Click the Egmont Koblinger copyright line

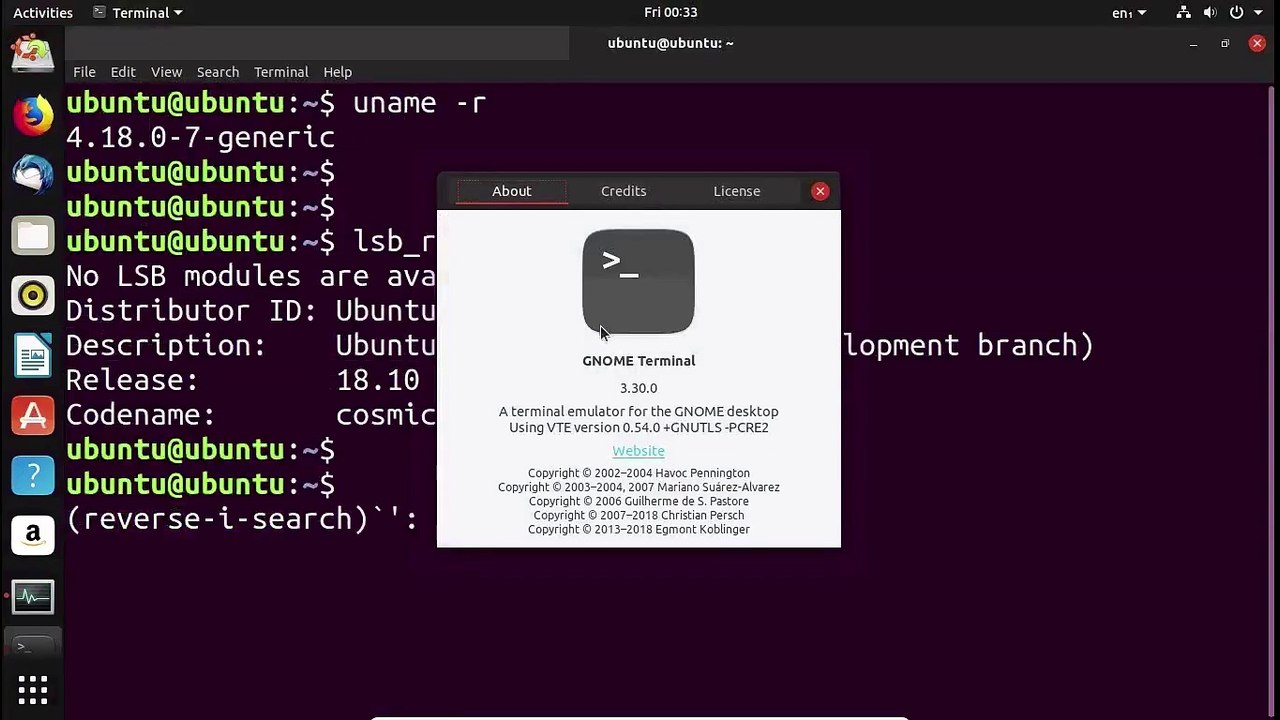pyautogui.click(x=638, y=529)
